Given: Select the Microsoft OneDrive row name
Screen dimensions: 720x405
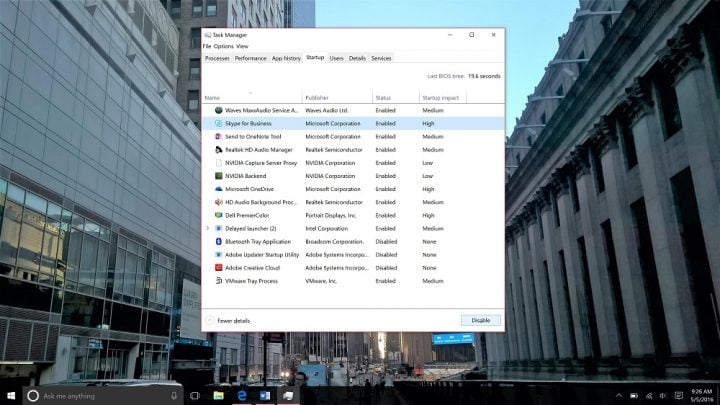Looking at the screenshot, I should pos(249,189).
